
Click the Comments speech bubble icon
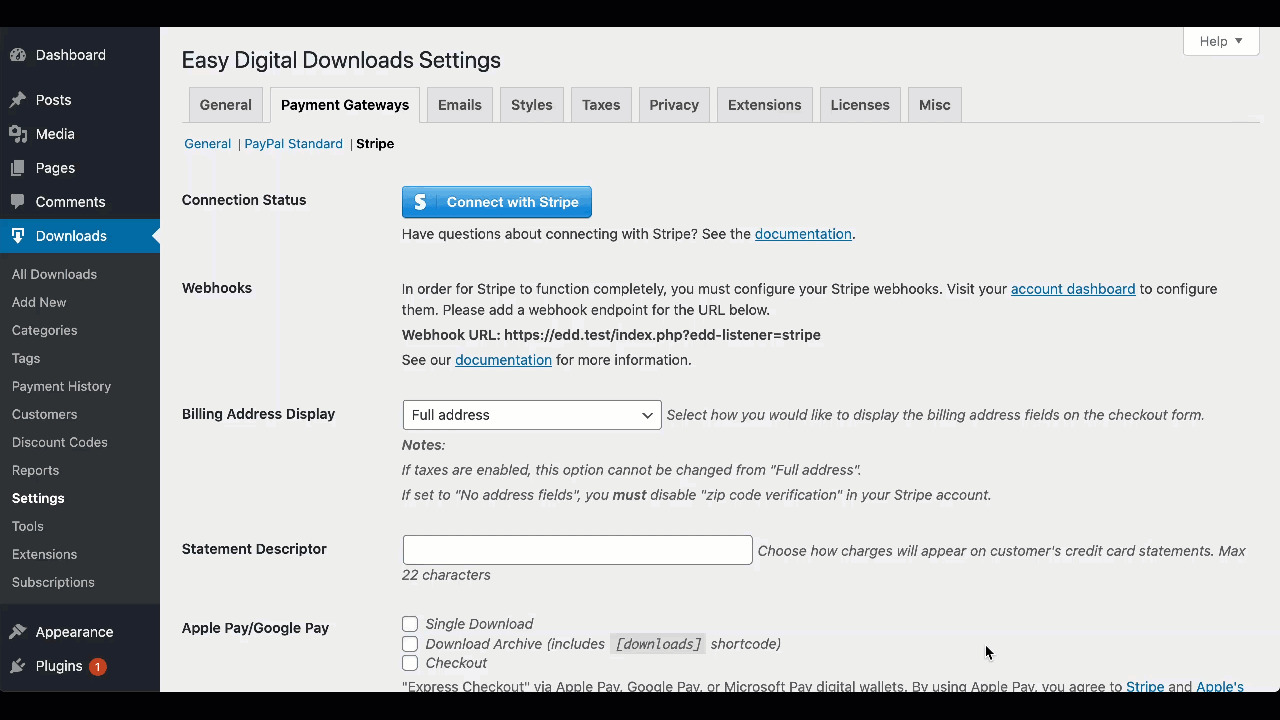tap(18, 202)
